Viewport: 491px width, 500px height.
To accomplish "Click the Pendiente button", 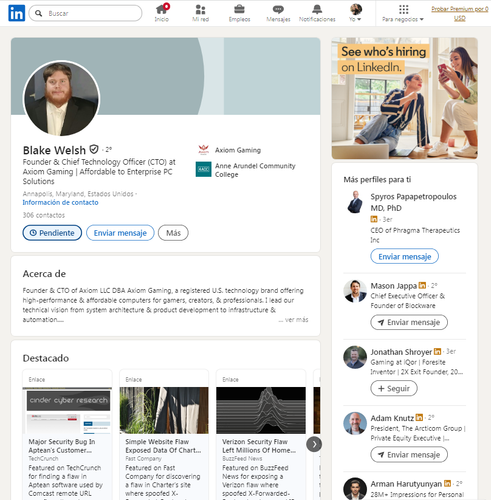I will pyautogui.click(x=52, y=233).
